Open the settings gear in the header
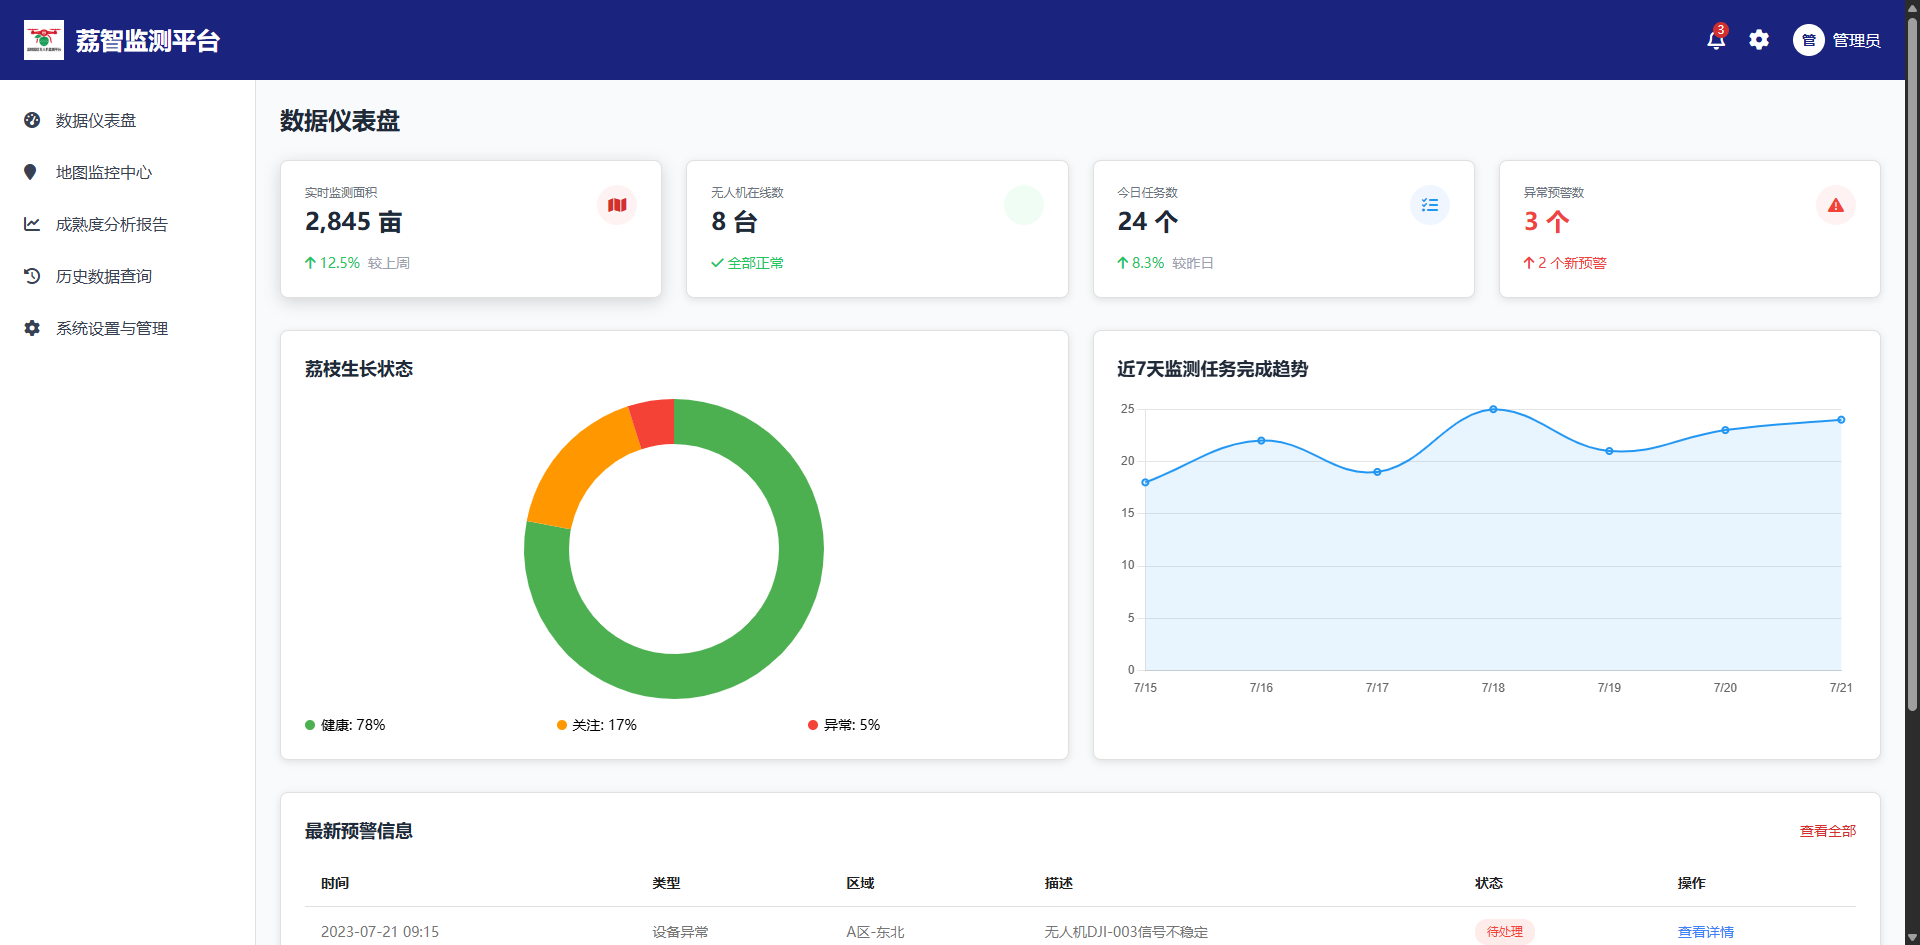1920x945 pixels. pos(1759,40)
